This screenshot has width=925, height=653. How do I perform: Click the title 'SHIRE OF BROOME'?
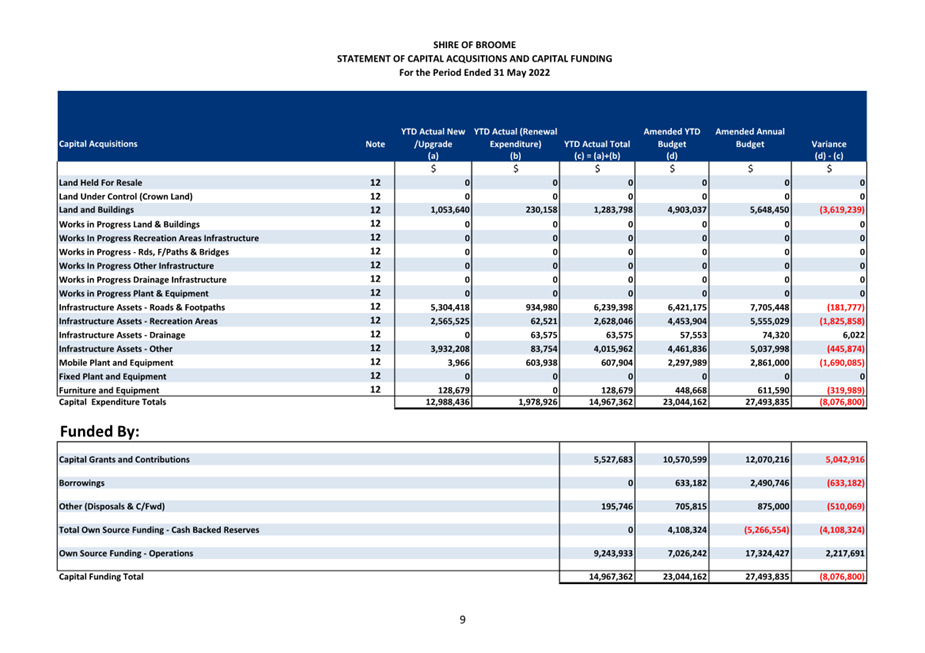click(474, 45)
